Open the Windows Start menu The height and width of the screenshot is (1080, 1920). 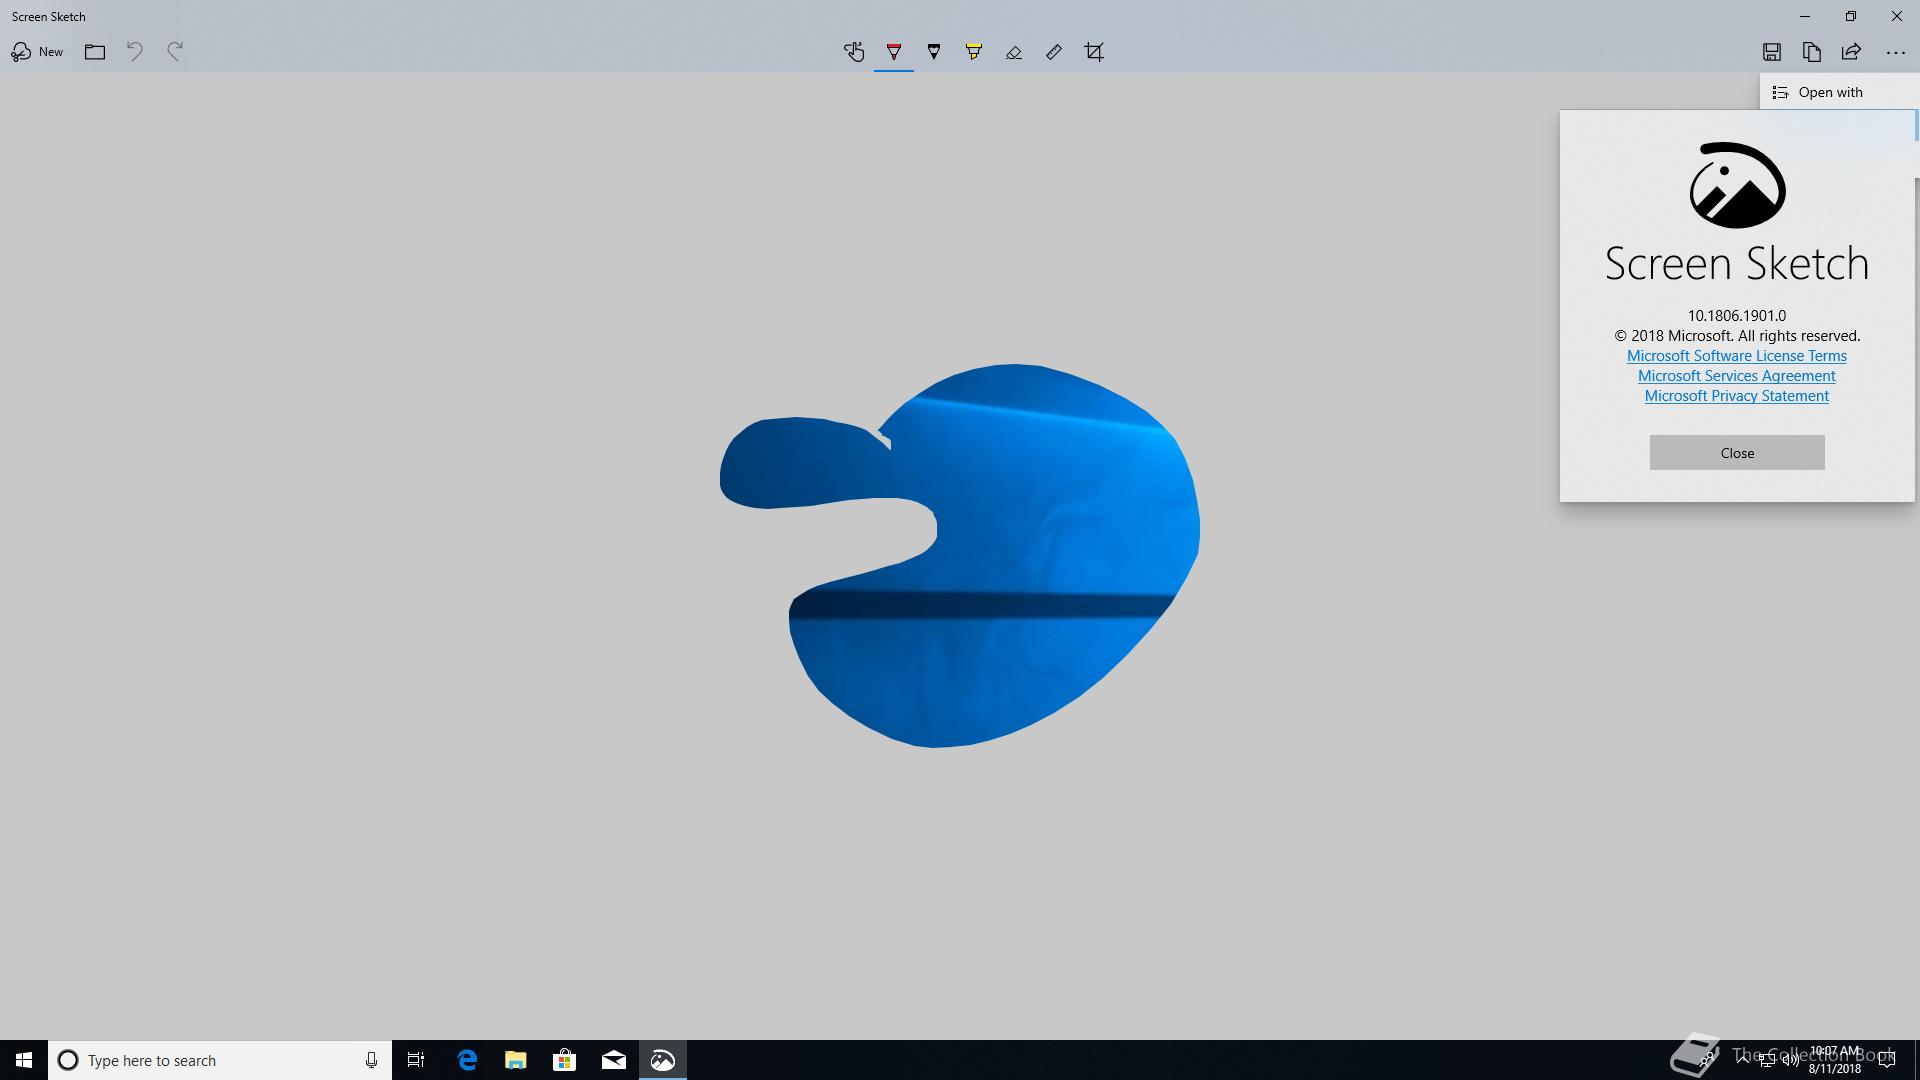tap(24, 1060)
